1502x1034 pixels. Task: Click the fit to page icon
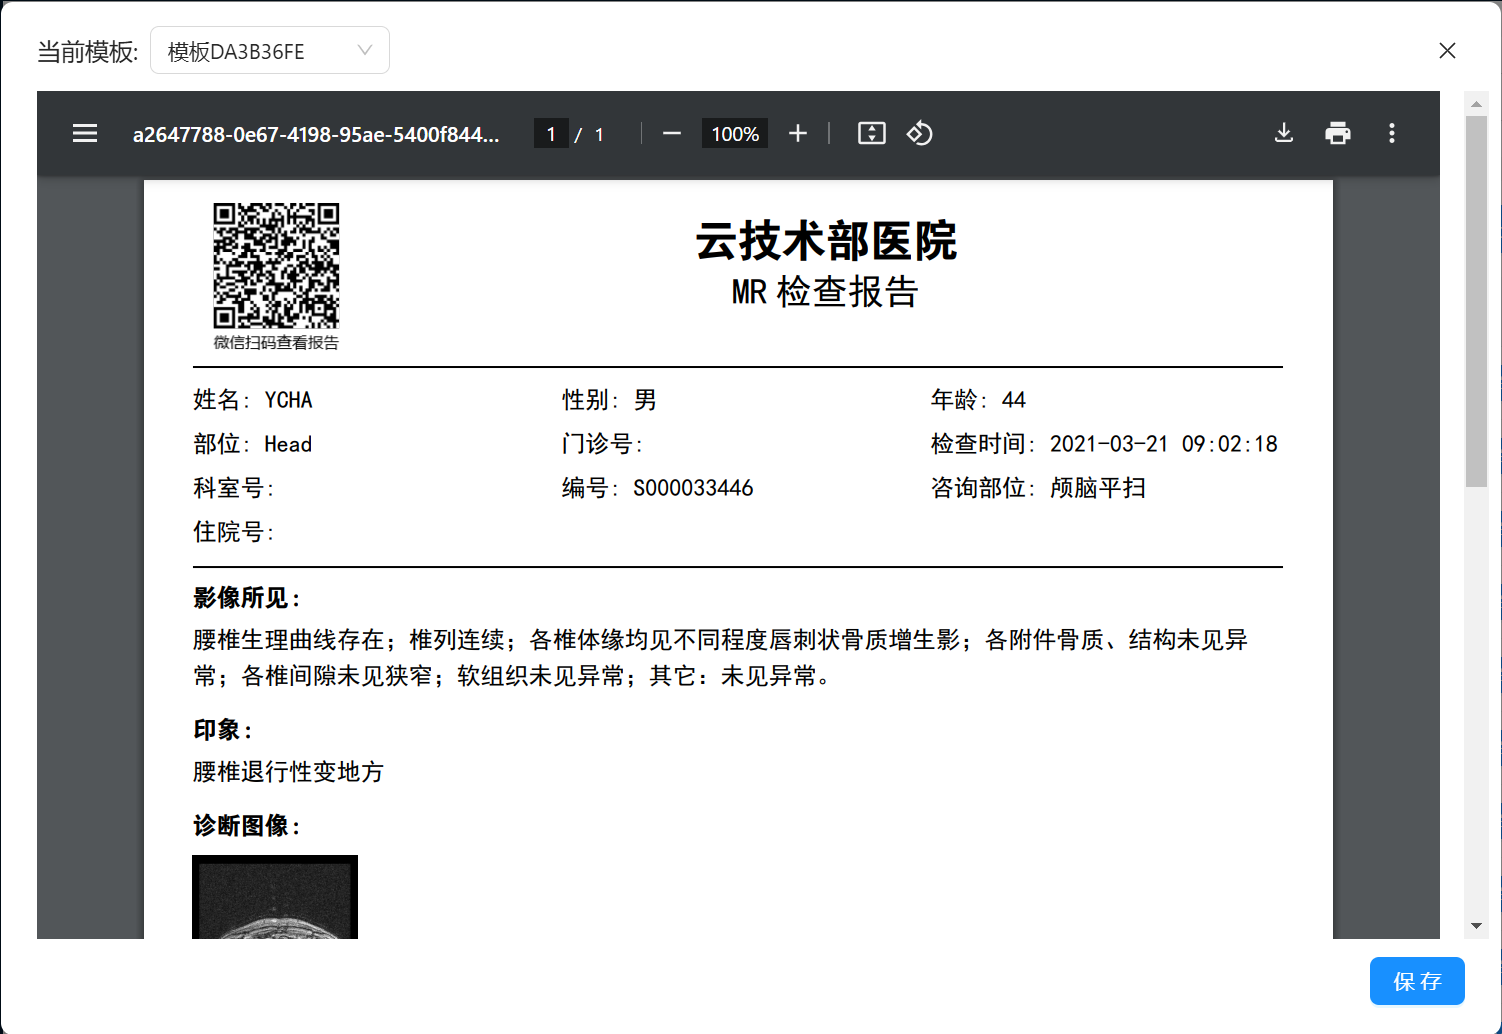(871, 134)
